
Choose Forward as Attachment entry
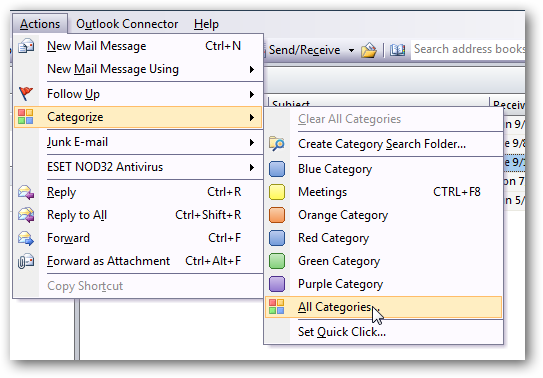(x=138, y=261)
